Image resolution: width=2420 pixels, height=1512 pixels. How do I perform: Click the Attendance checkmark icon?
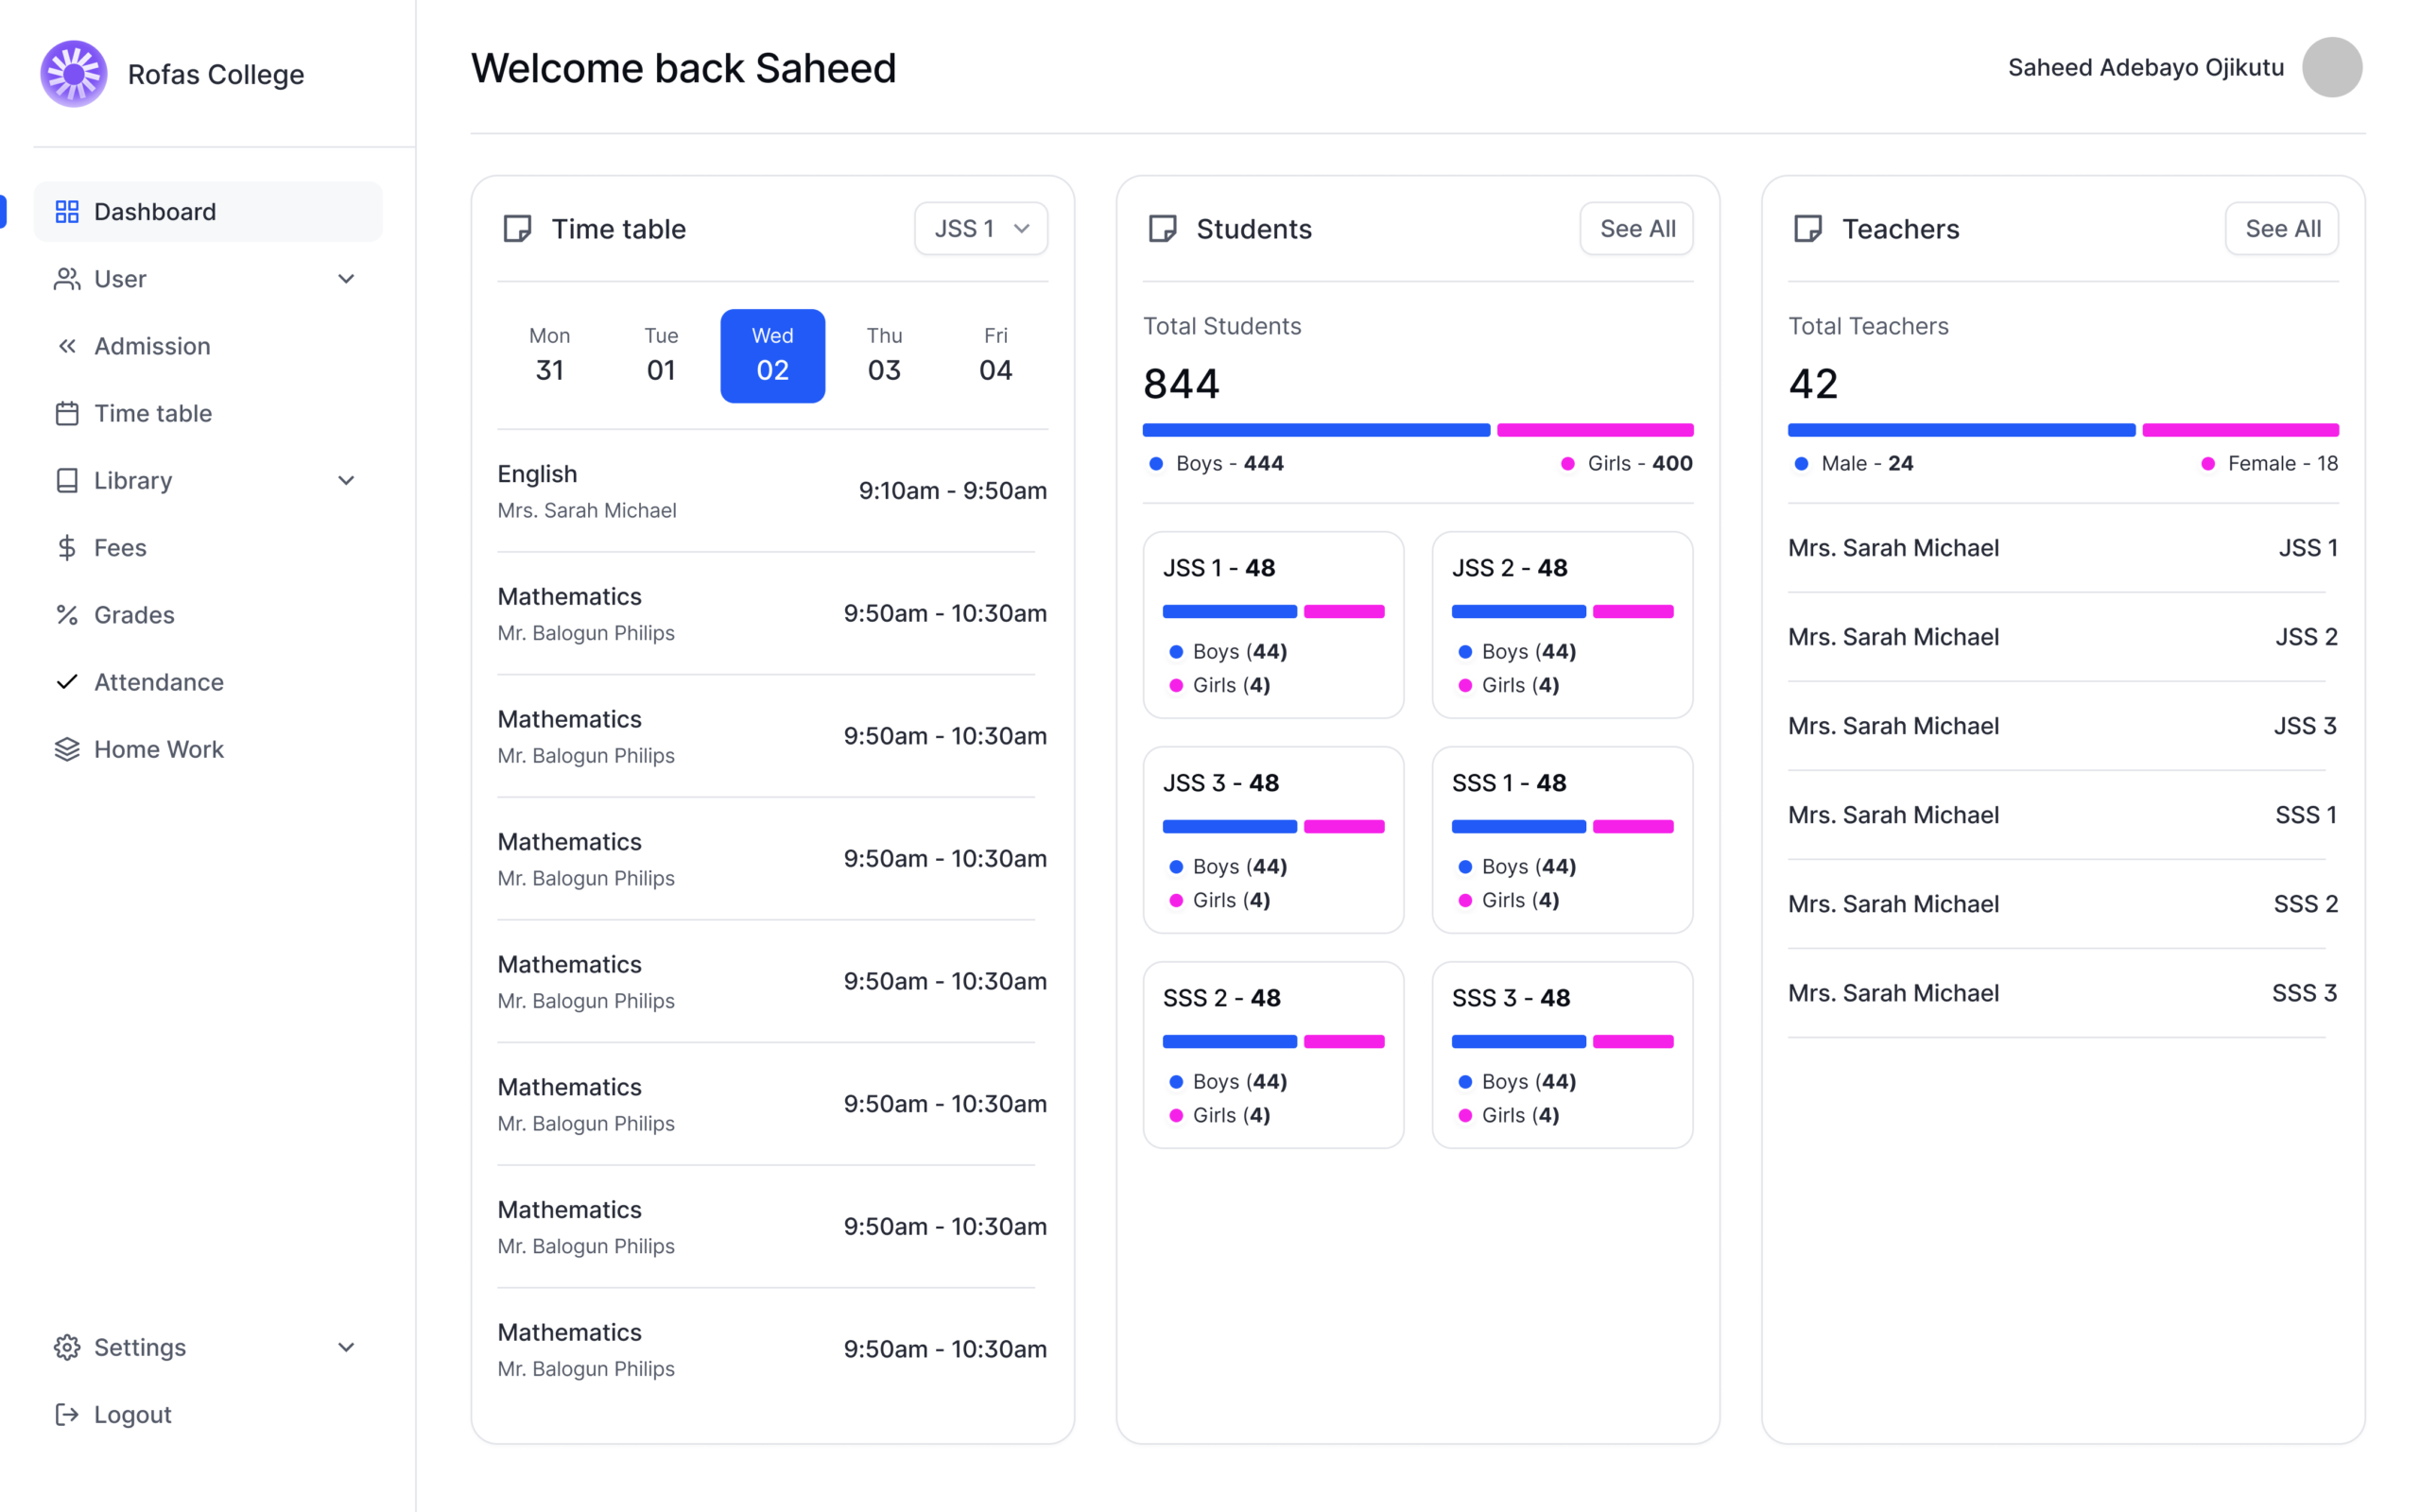click(x=67, y=682)
